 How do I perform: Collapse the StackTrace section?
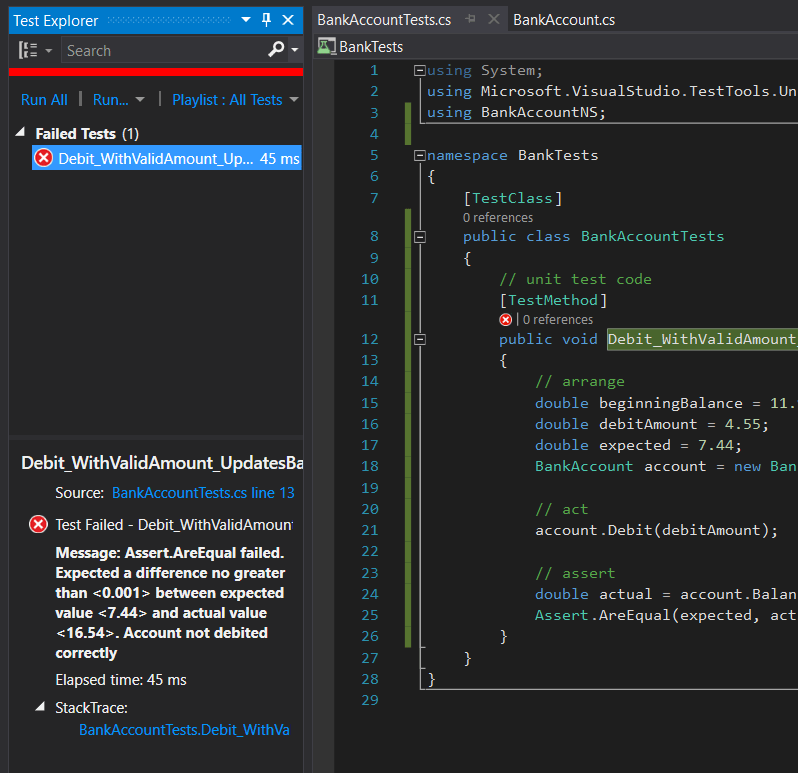point(40,706)
